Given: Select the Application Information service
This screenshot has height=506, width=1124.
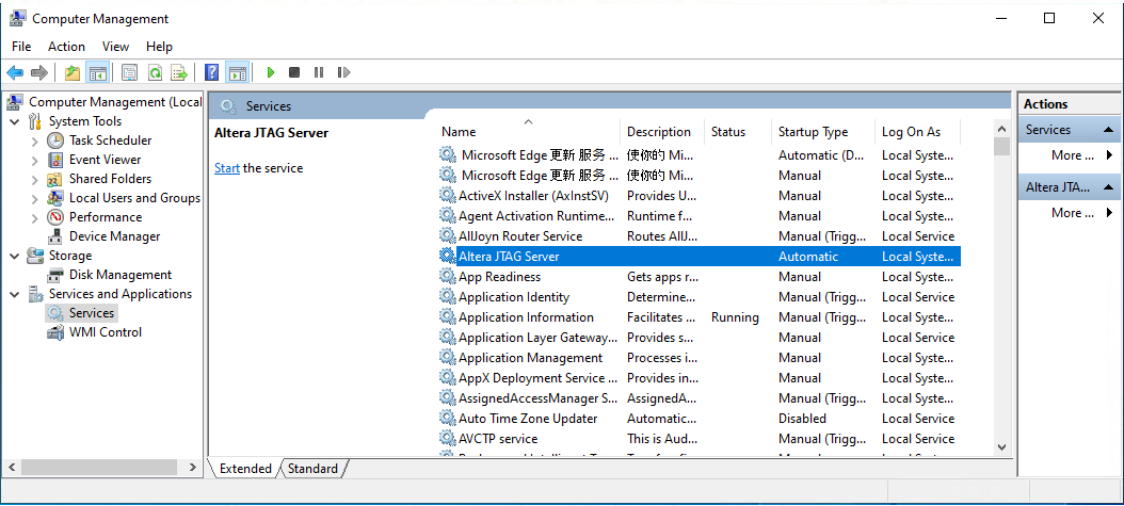Looking at the screenshot, I should [699, 318].
